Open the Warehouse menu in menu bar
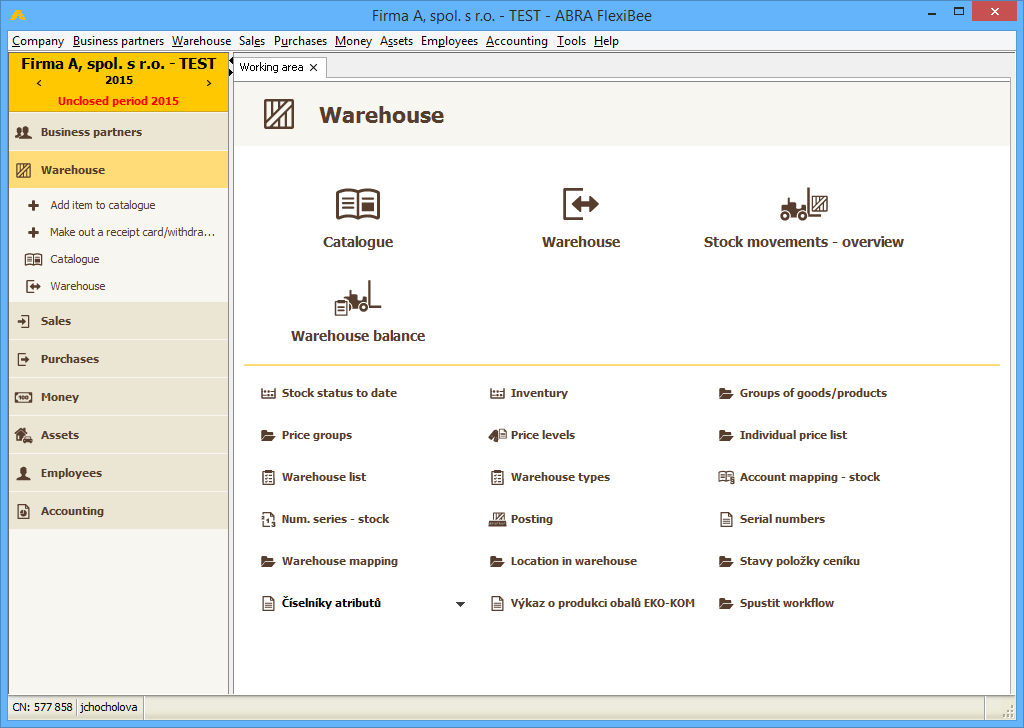Viewport: 1024px width, 728px height. pyautogui.click(x=201, y=41)
